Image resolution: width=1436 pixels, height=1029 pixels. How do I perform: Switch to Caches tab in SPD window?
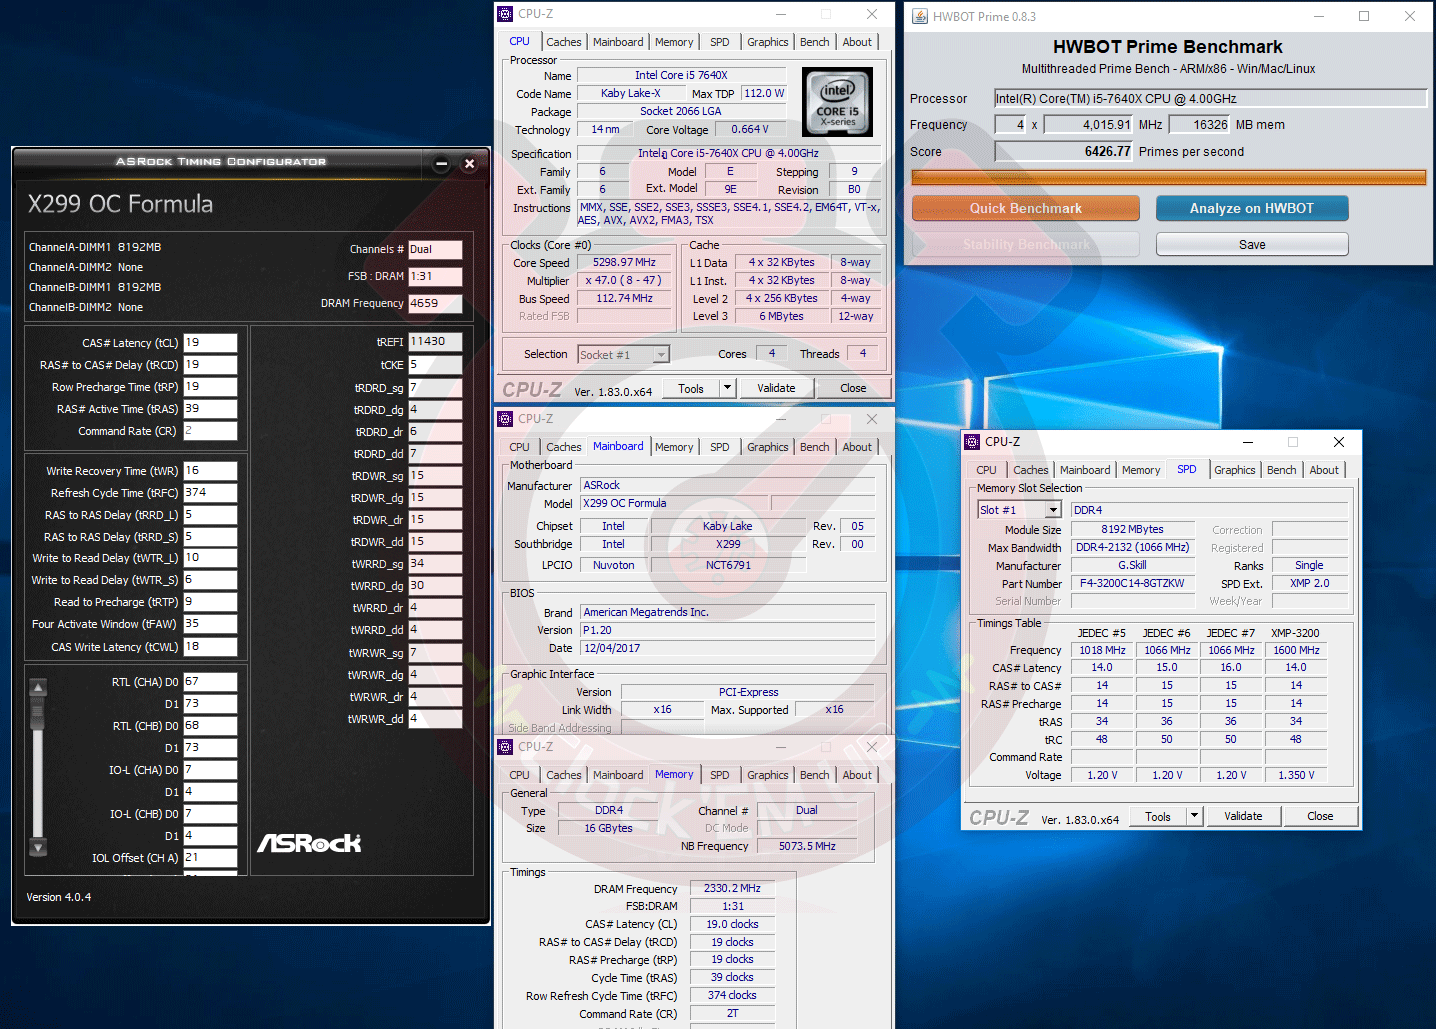click(1030, 470)
